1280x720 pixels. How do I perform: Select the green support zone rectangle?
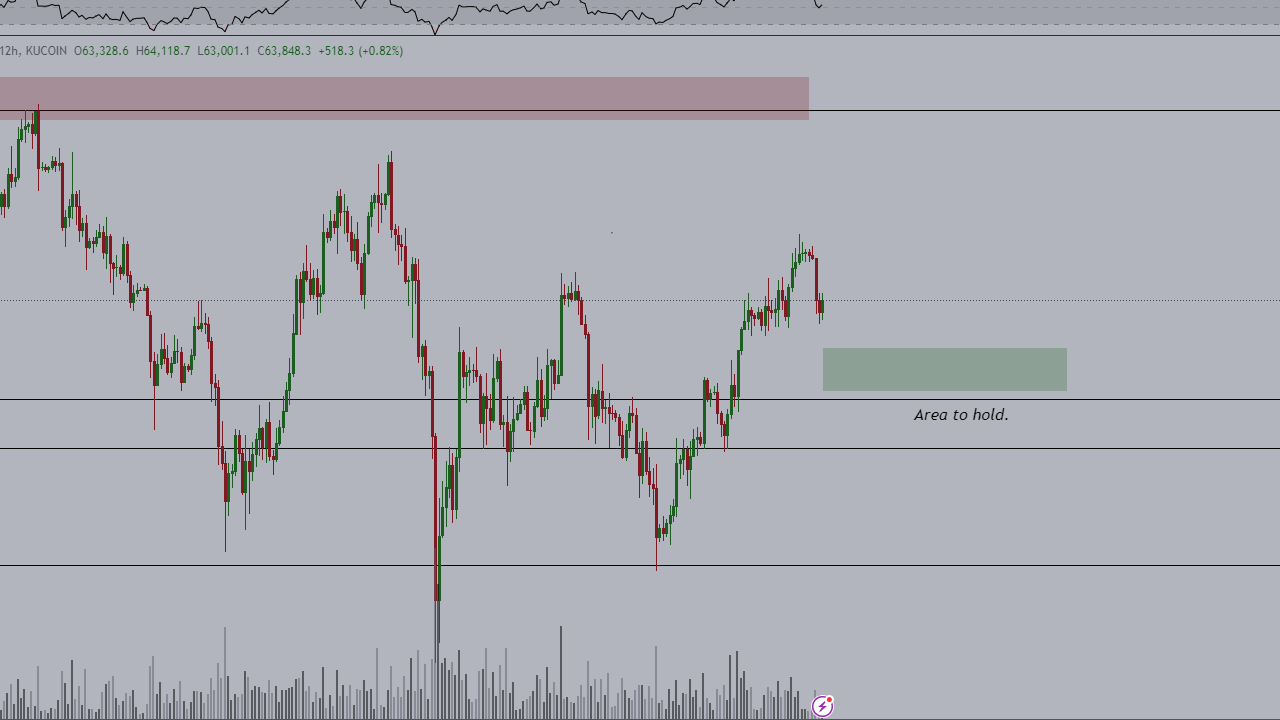[945, 369]
